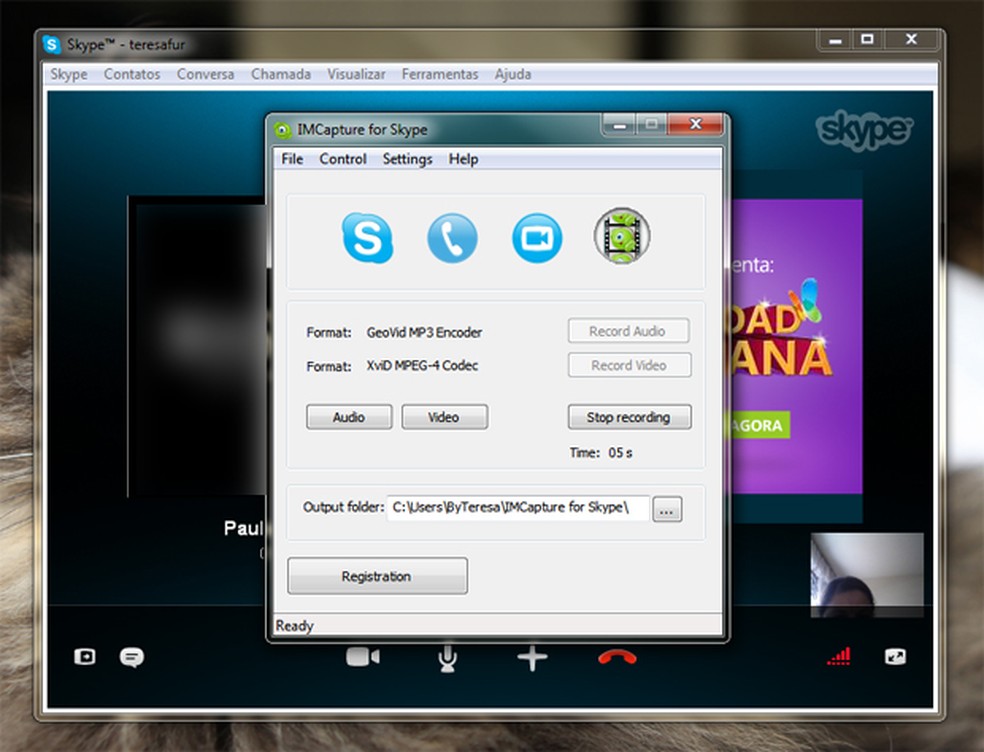Click the Ready status bar text

[x=294, y=626]
